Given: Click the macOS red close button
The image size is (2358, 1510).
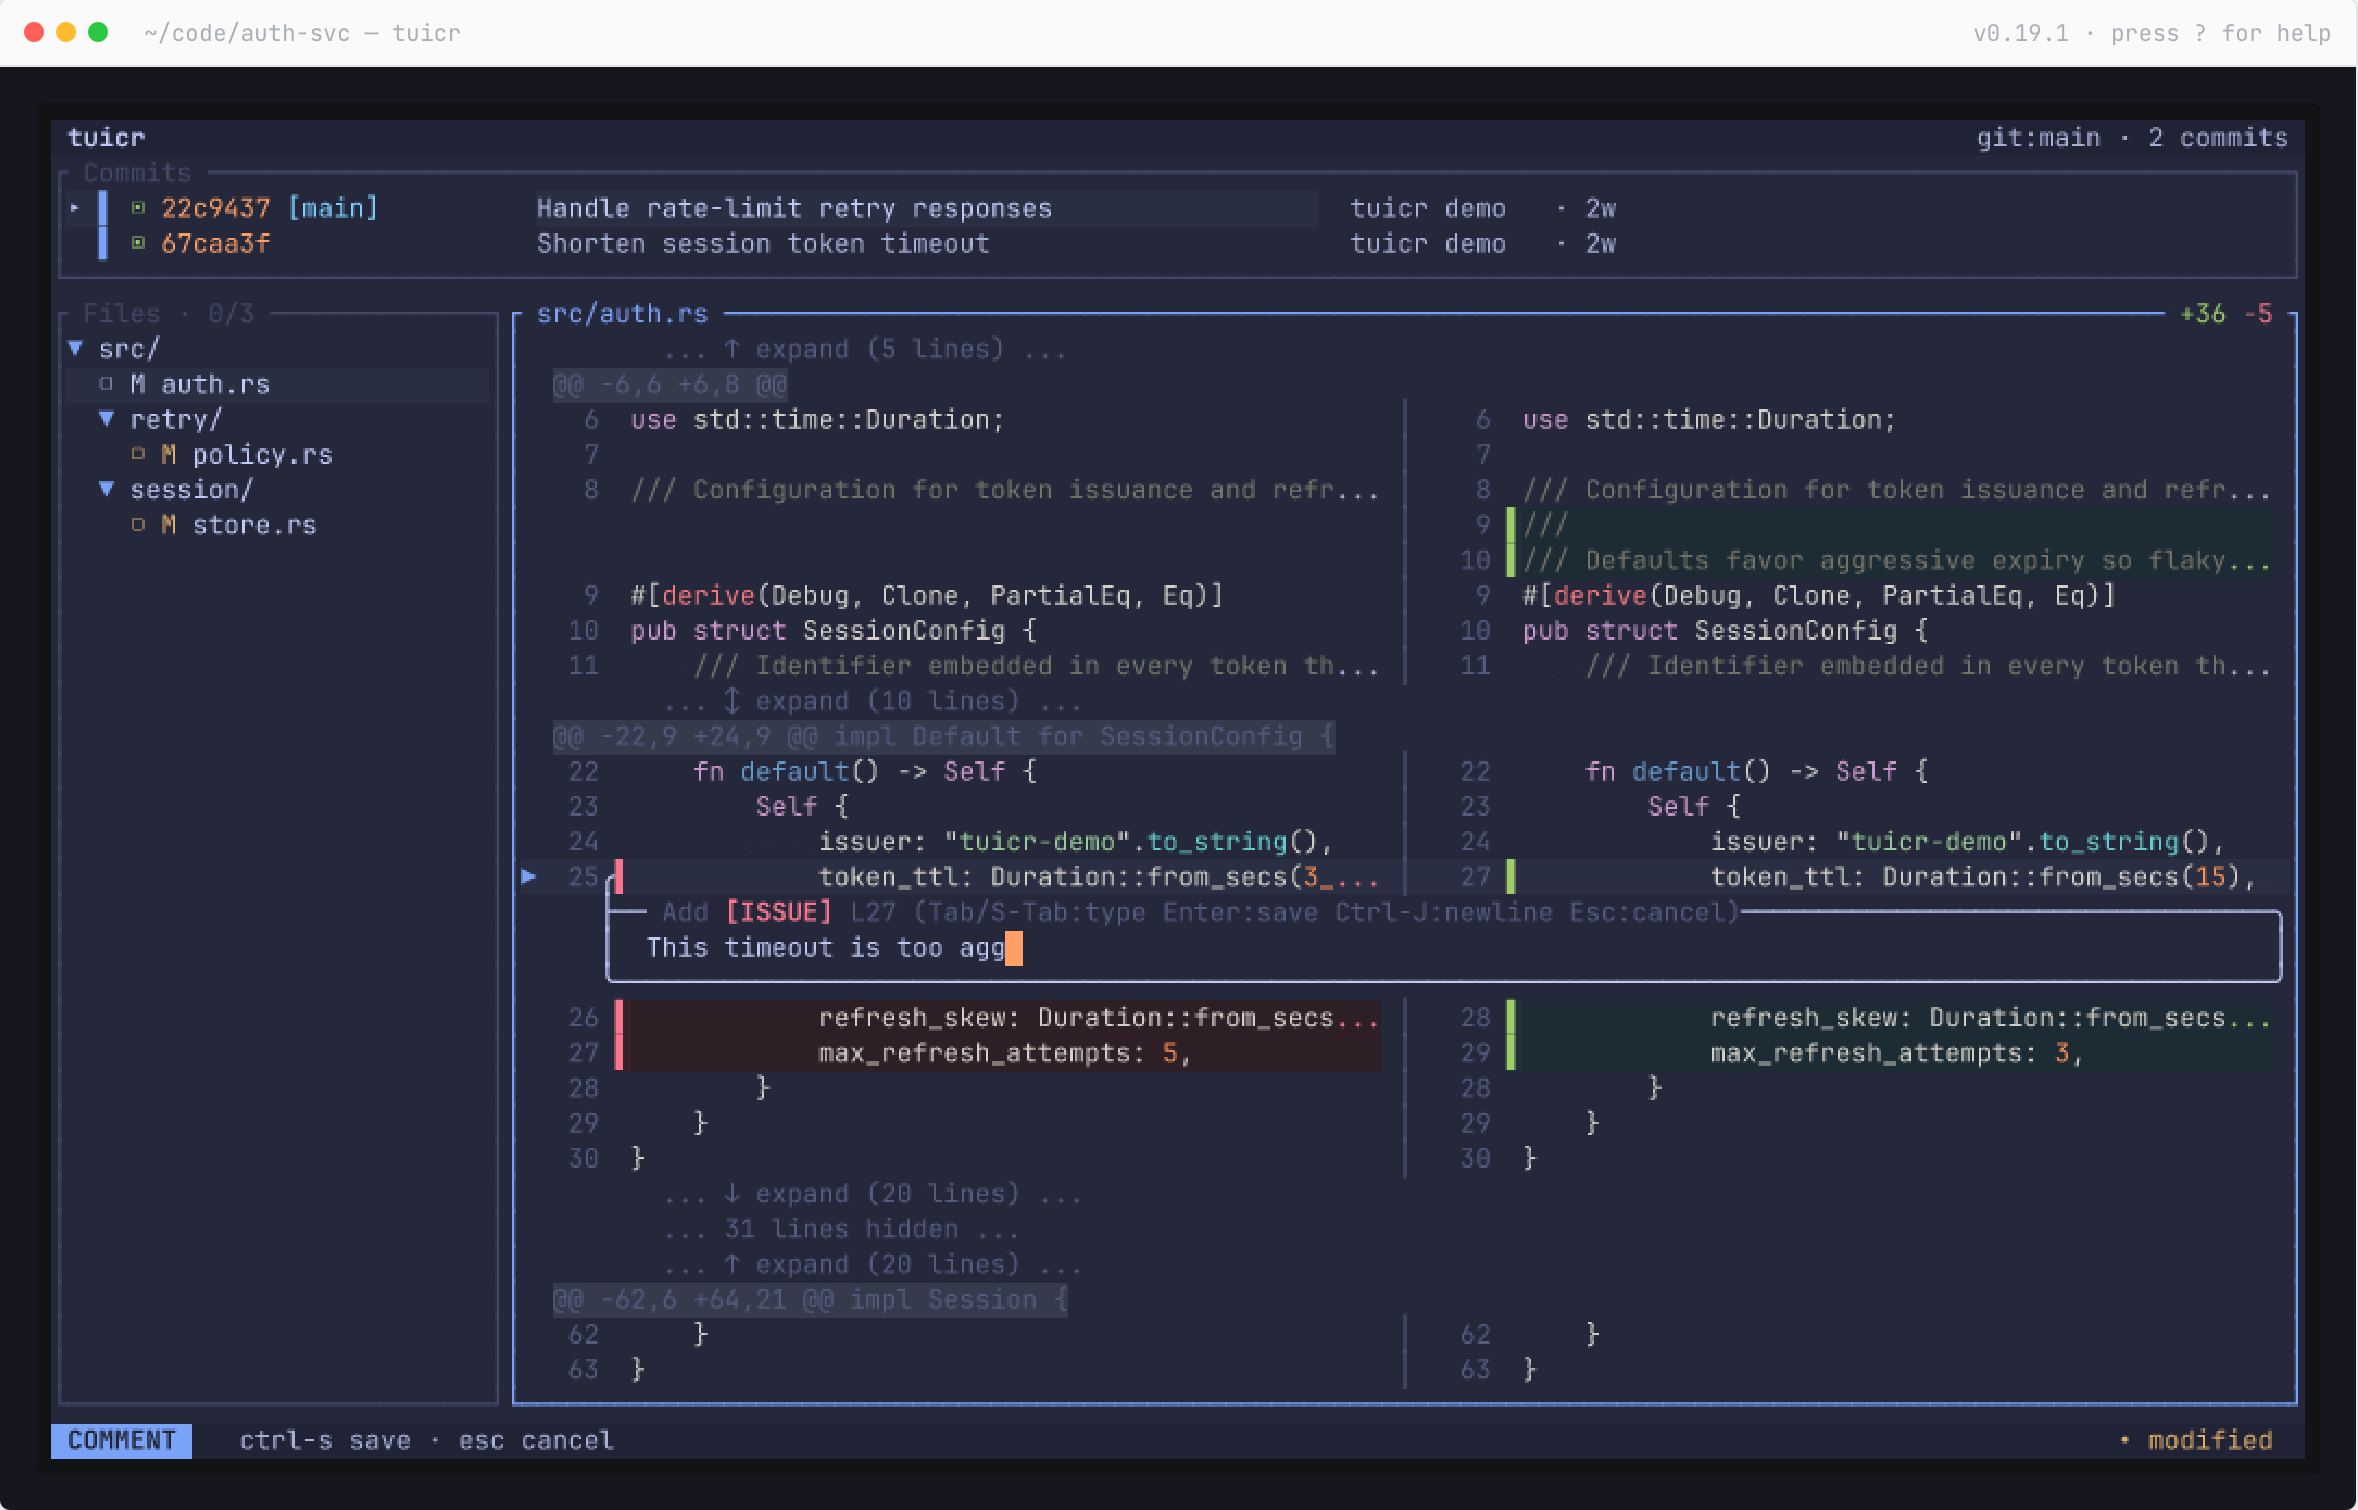Looking at the screenshot, I should [34, 32].
